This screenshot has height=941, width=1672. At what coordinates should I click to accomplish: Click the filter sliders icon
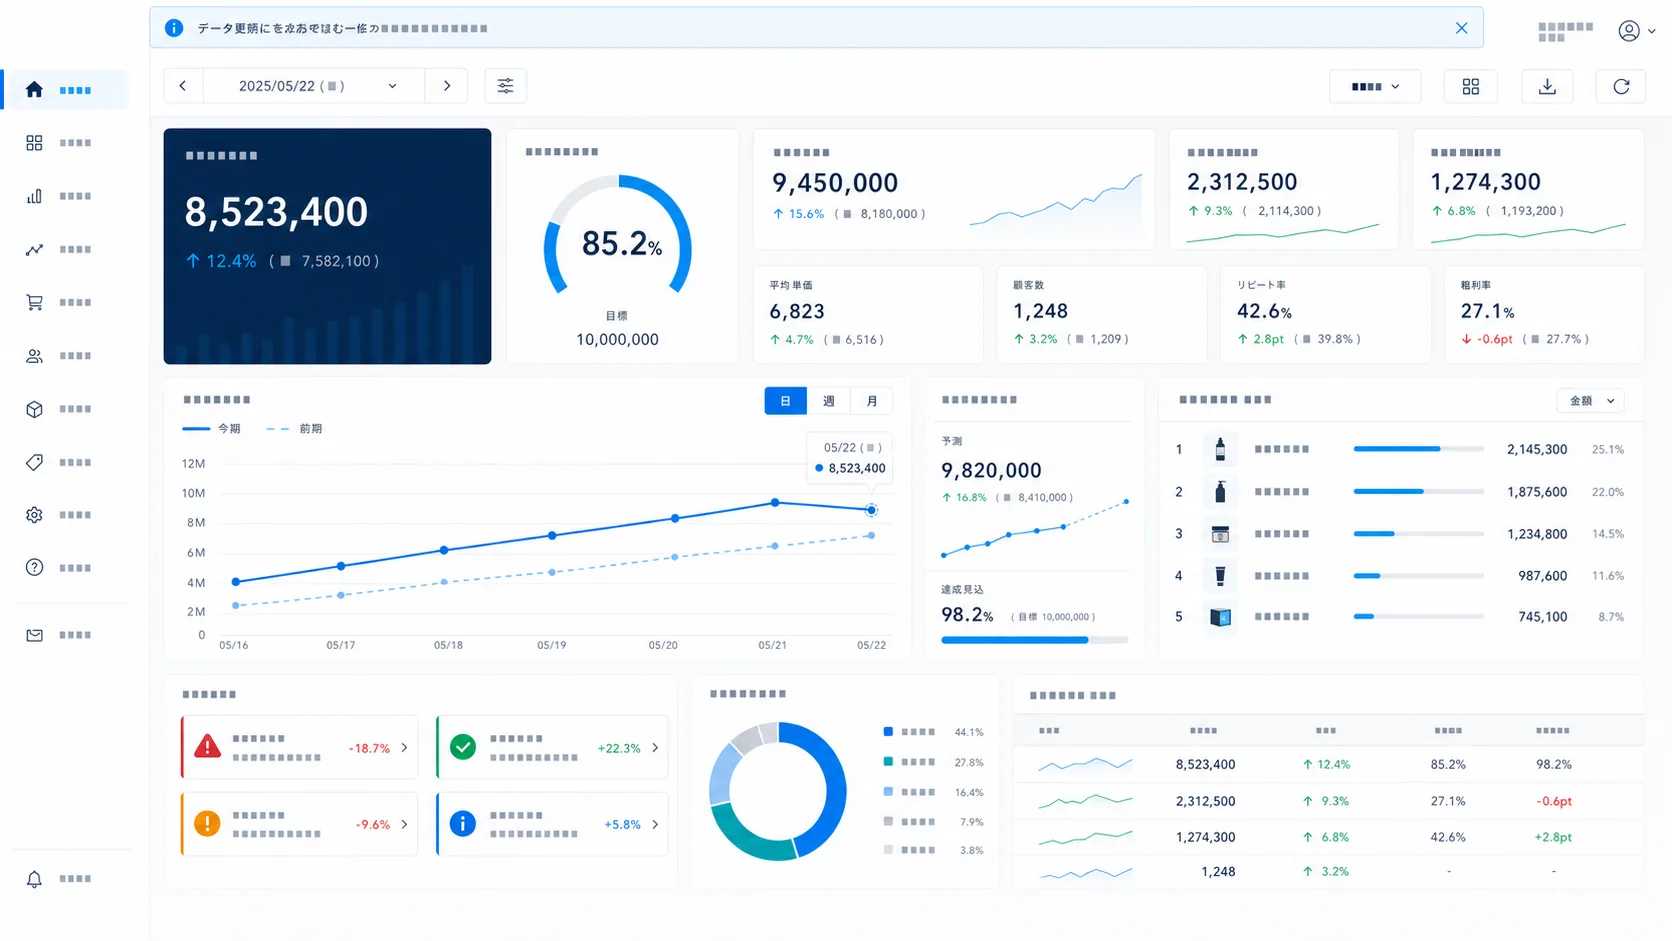point(505,86)
